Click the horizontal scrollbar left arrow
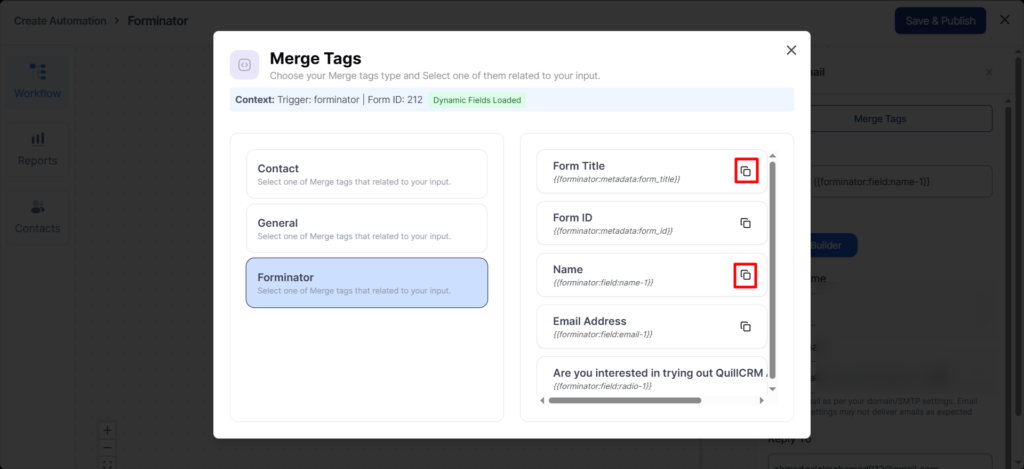Screen dimensions: 1024x469 click(x=542, y=401)
